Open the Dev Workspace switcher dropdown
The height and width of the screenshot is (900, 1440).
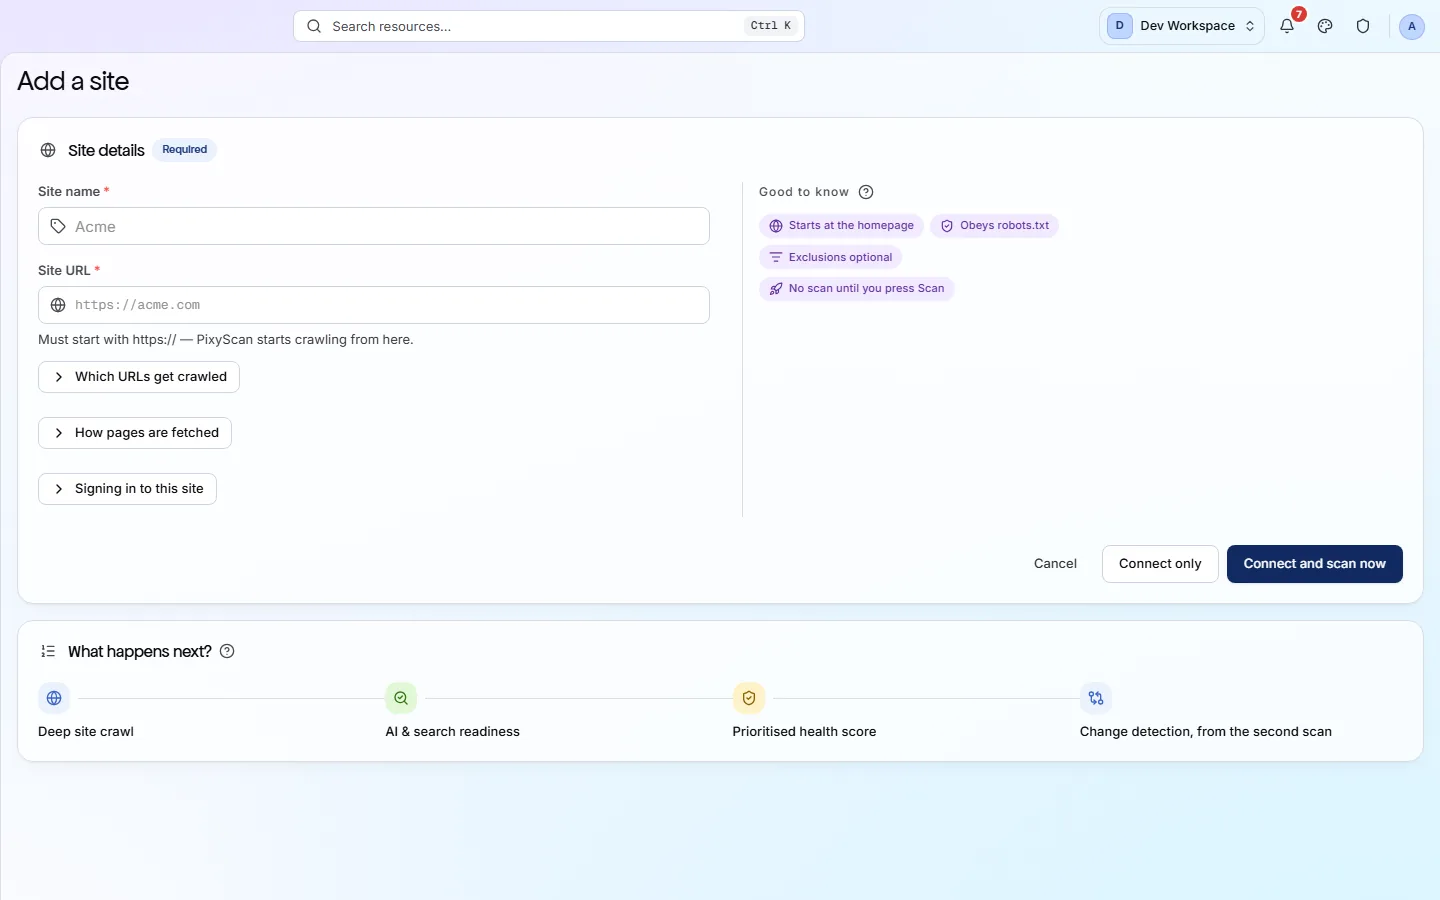coord(1182,26)
